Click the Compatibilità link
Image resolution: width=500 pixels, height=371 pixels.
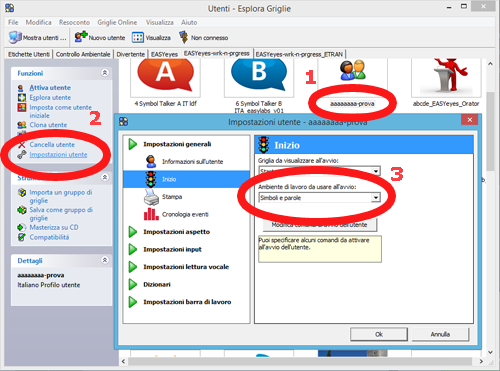tap(49, 237)
